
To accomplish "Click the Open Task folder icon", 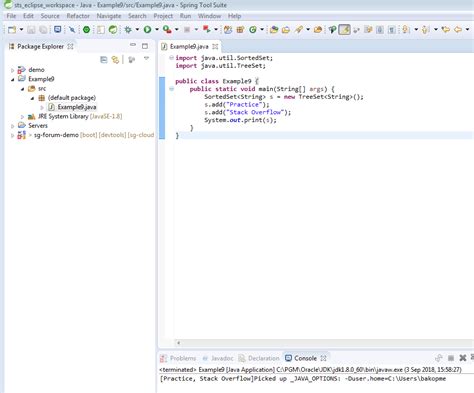I will point(286,30).
